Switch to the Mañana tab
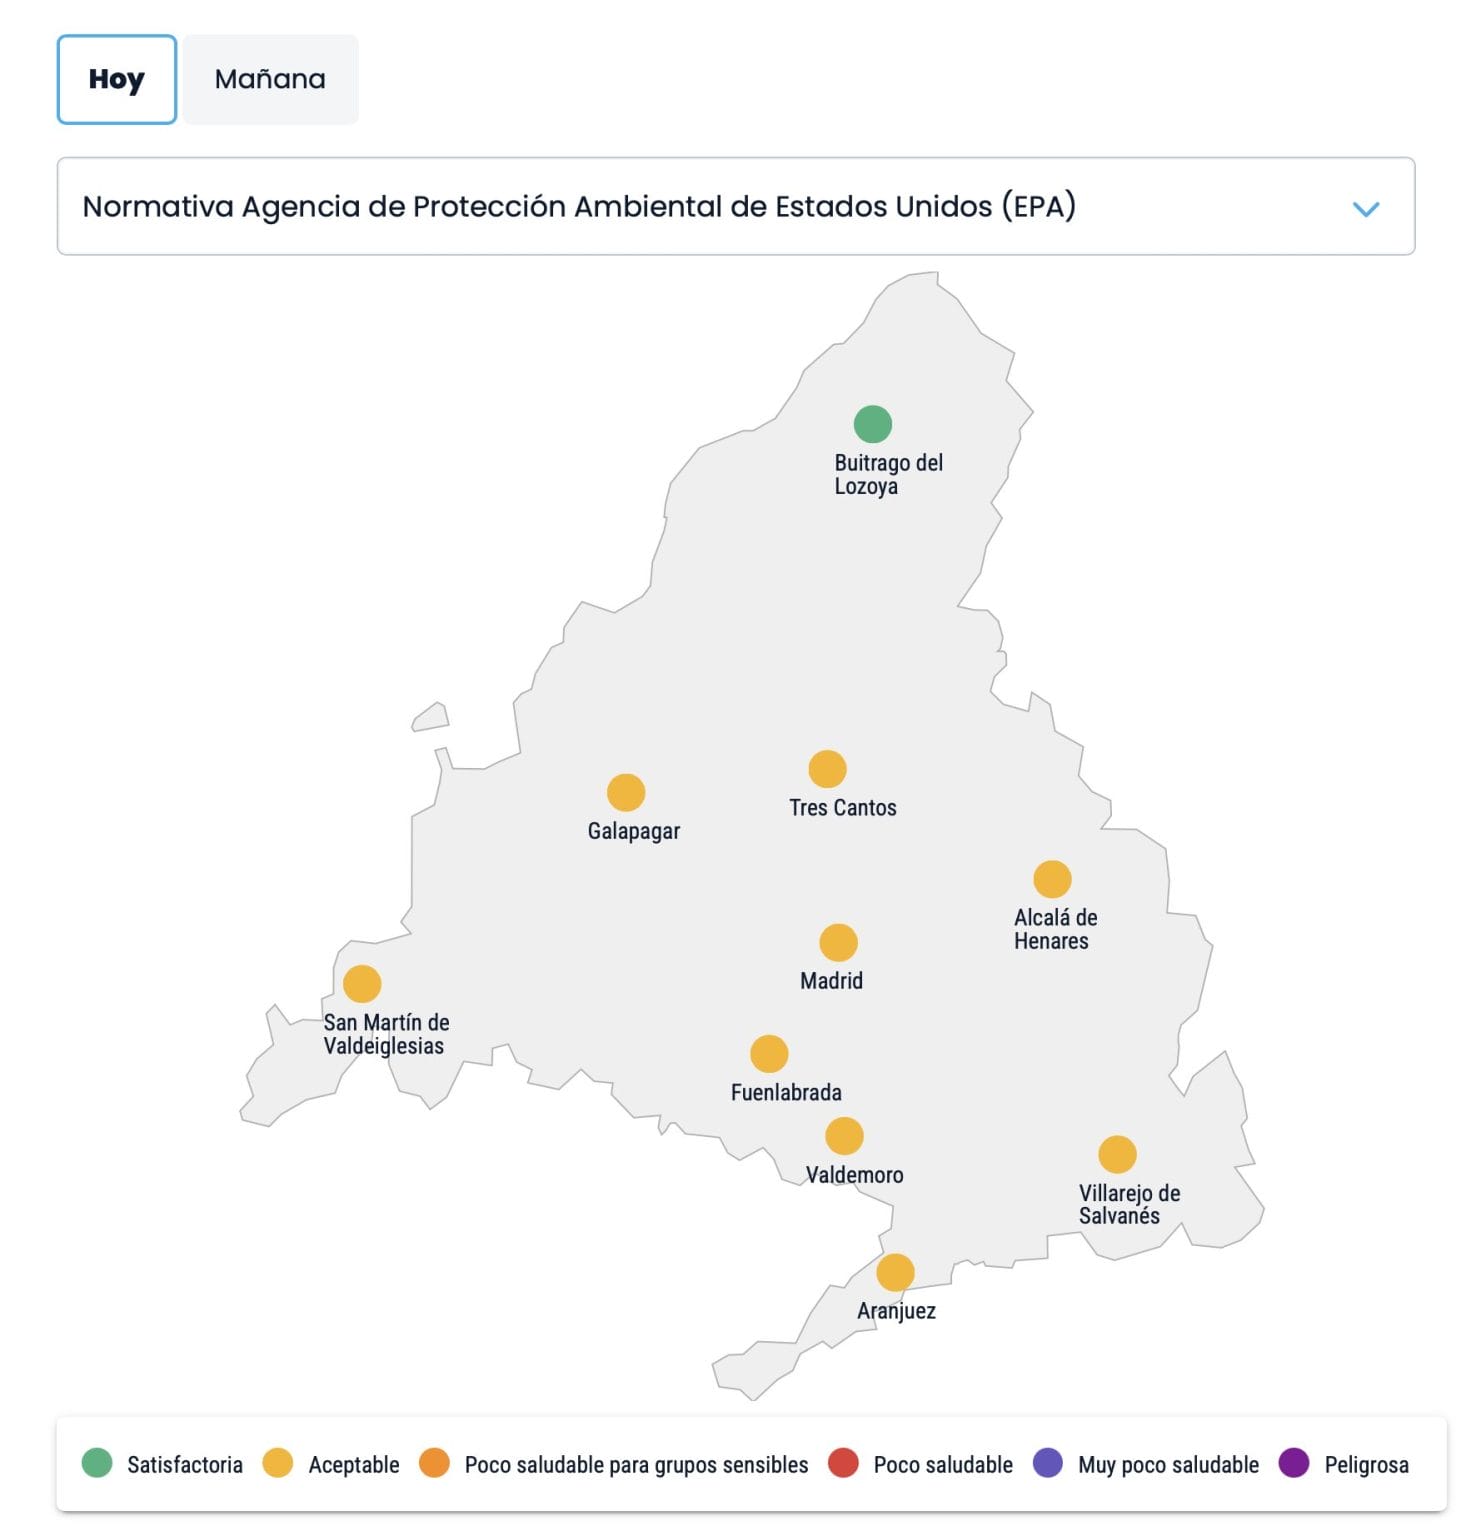1466x1536 pixels. [x=270, y=80]
